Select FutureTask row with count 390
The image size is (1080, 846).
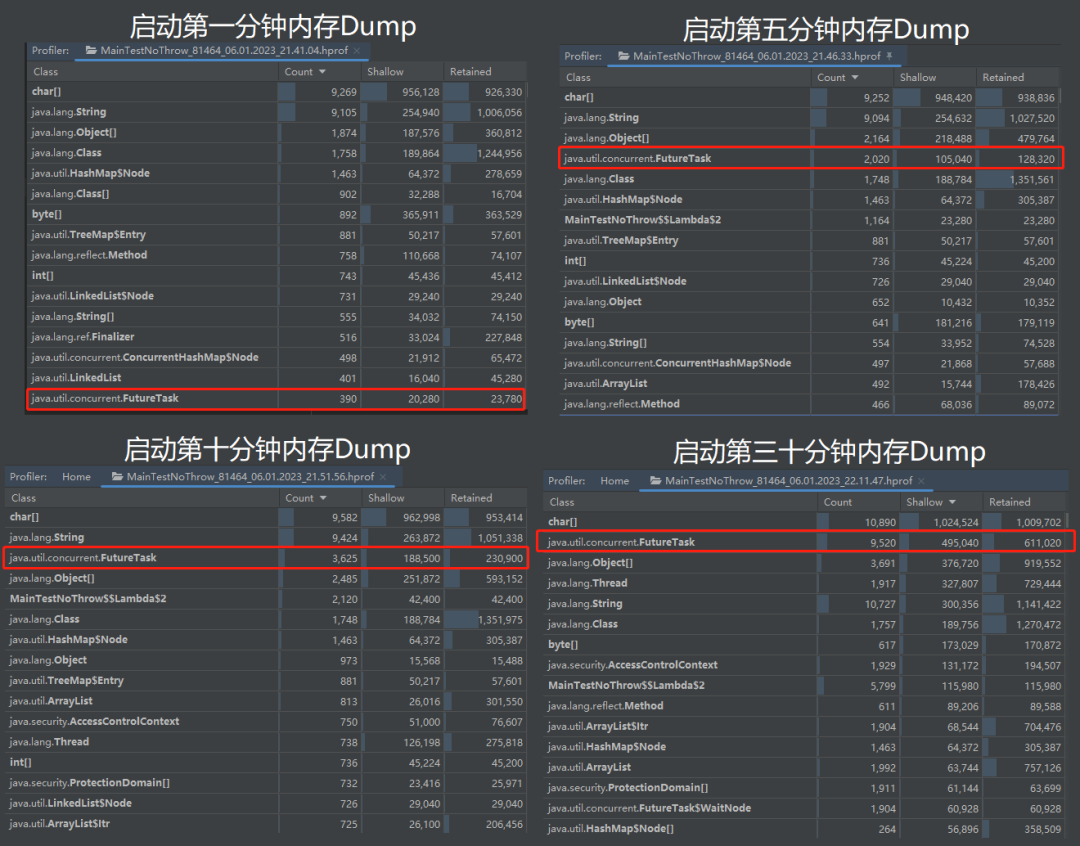pos(276,399)
